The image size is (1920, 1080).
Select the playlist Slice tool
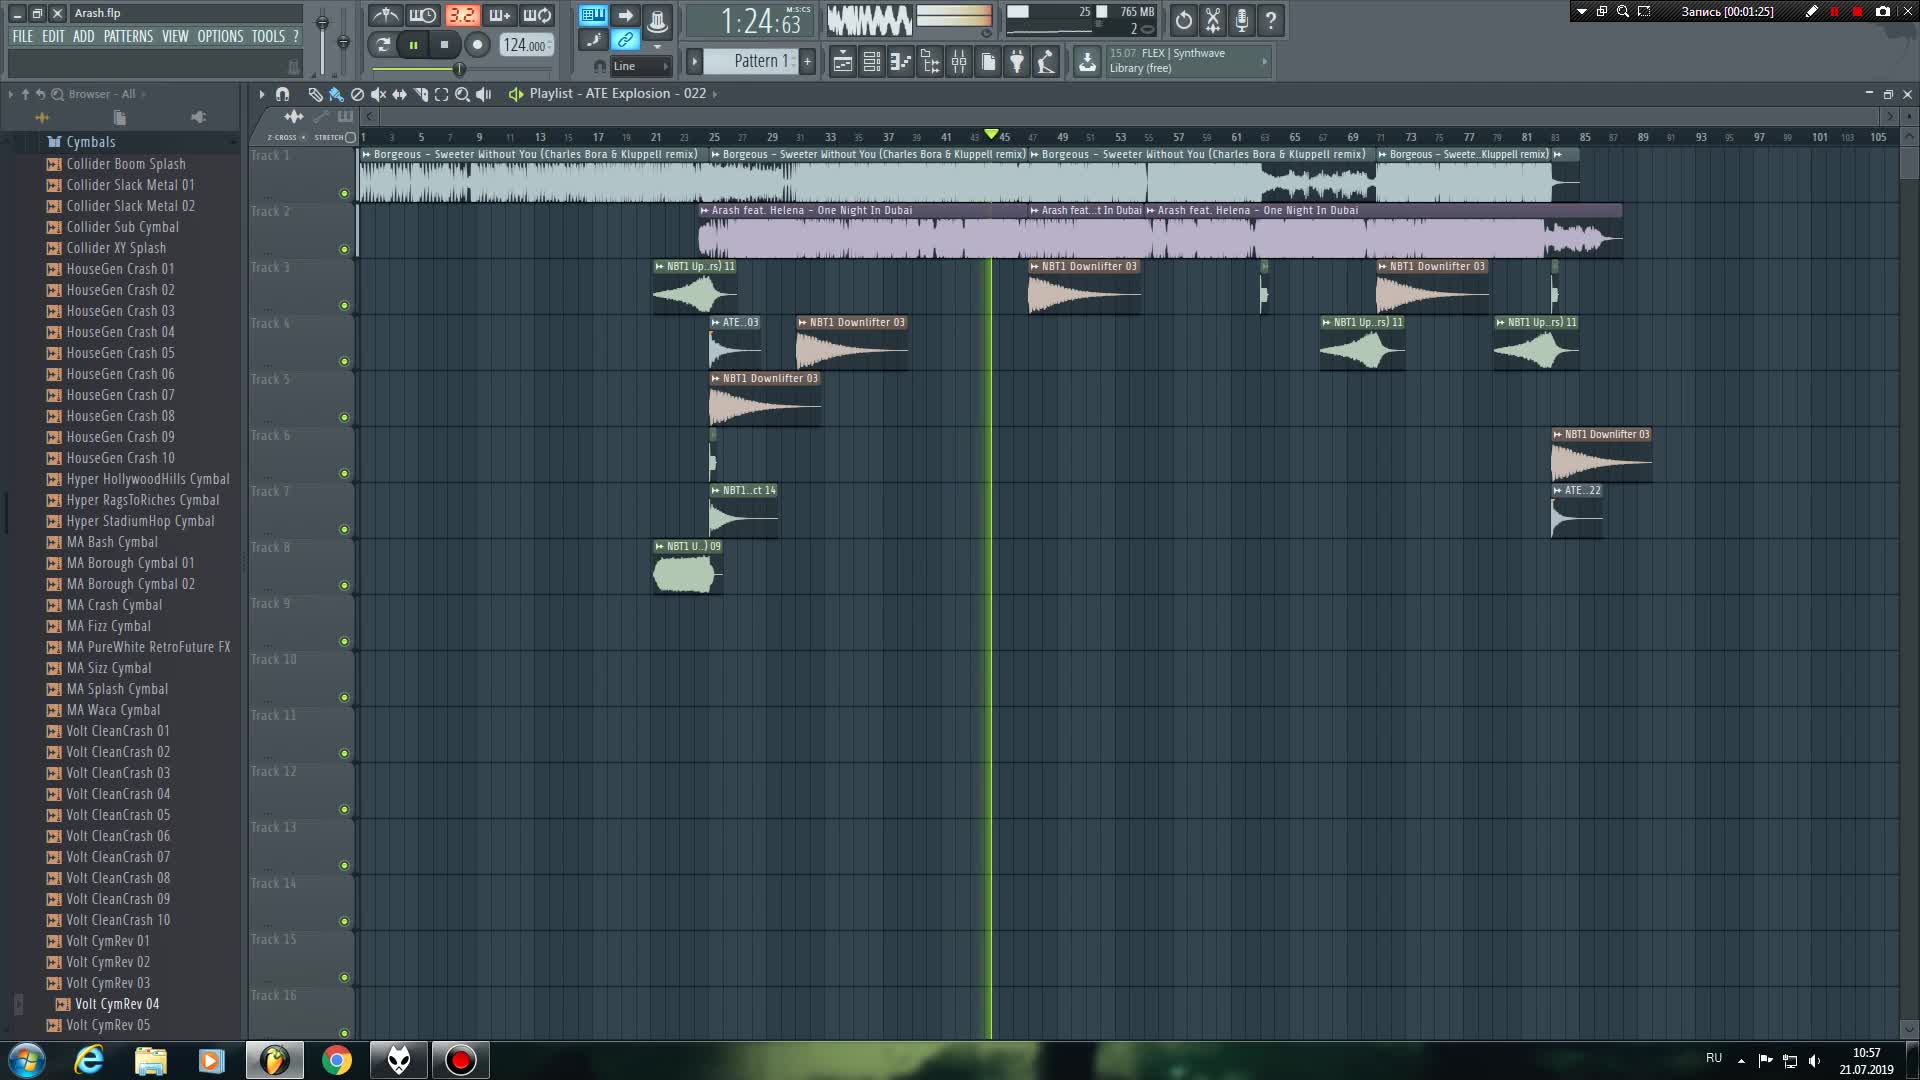[x=420, y=94]
